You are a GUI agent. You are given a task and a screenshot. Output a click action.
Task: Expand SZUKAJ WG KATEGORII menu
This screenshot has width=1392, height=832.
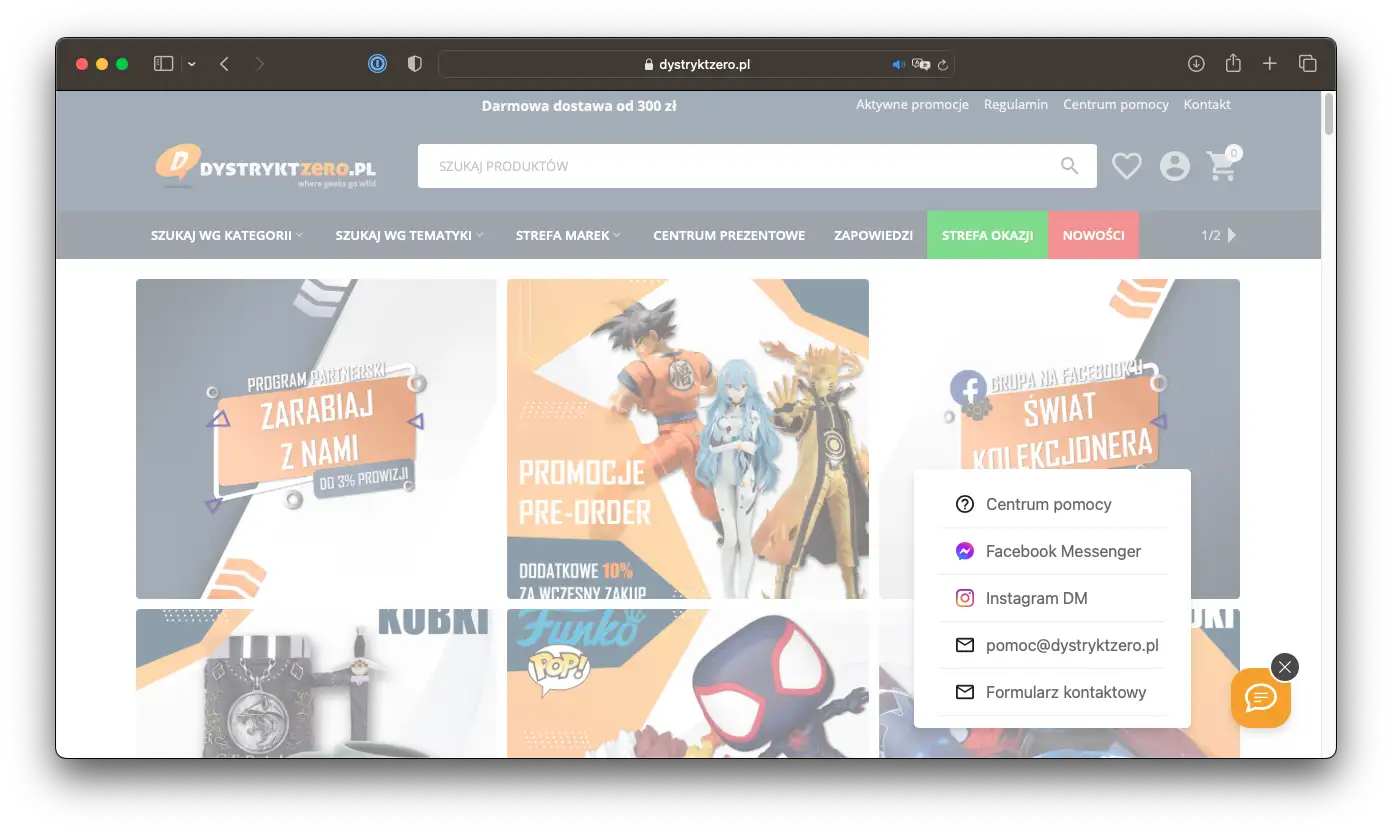click(x=227, y=235)
